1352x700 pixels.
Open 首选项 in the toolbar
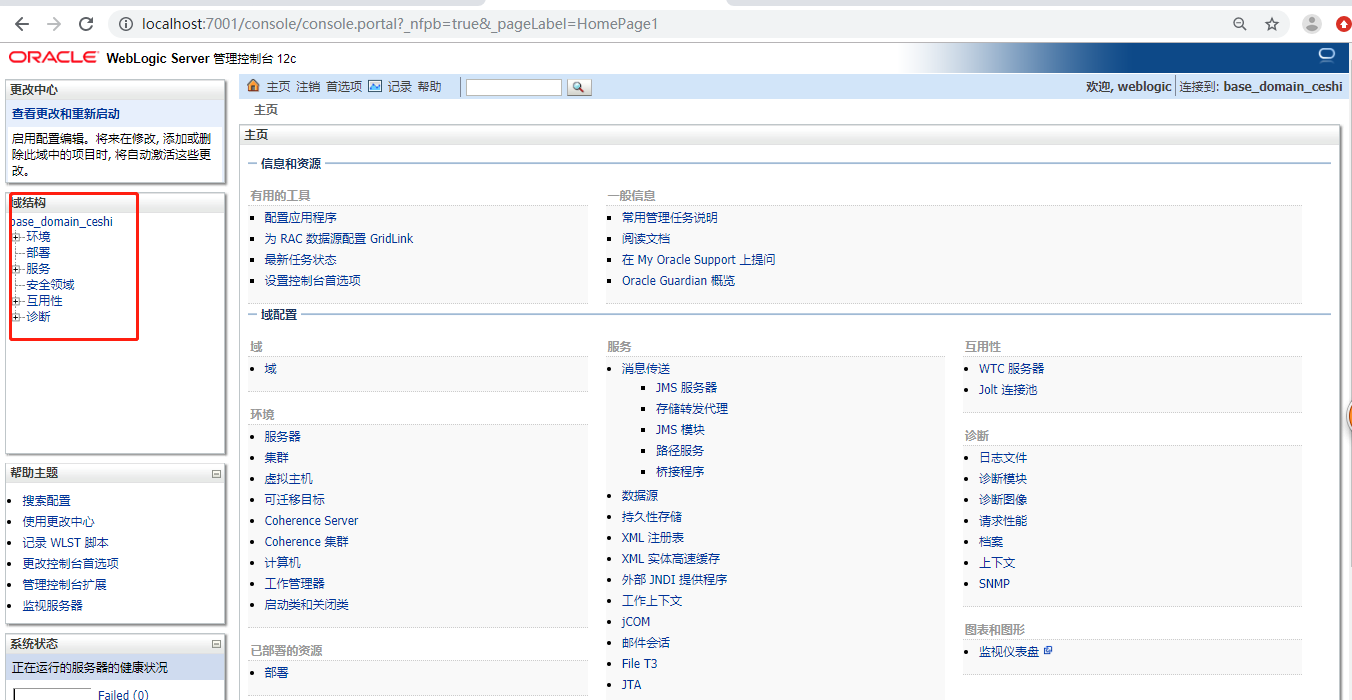pyautogui.click(x=344, y=87)
